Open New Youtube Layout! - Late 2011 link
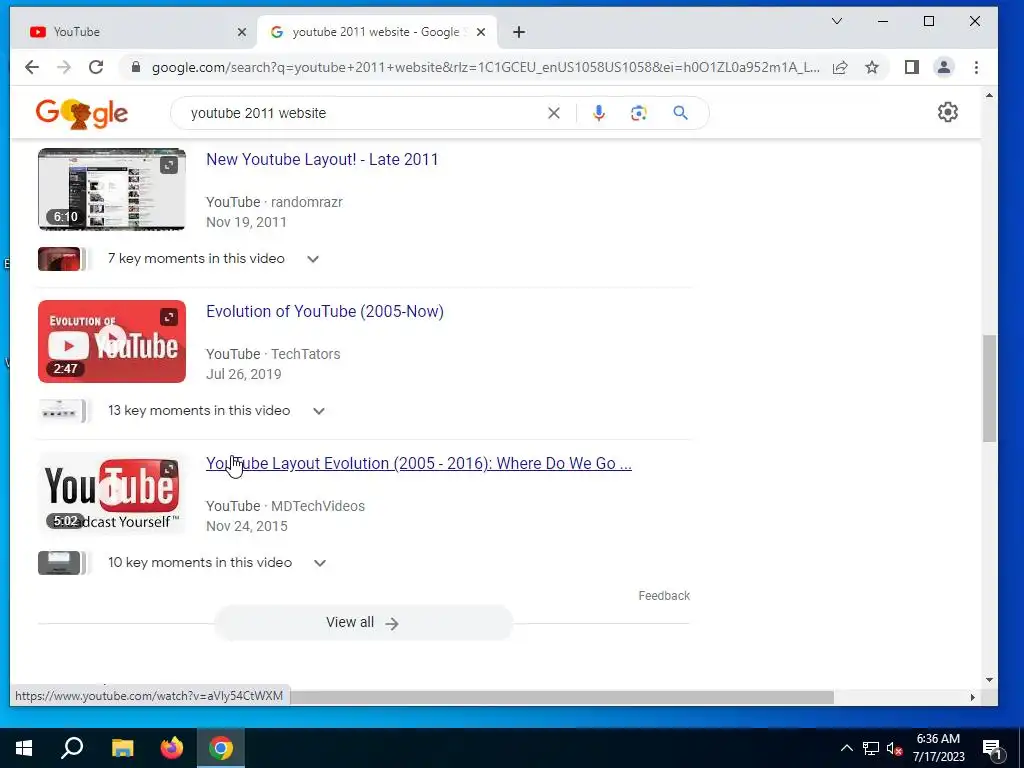 [322, 159]
